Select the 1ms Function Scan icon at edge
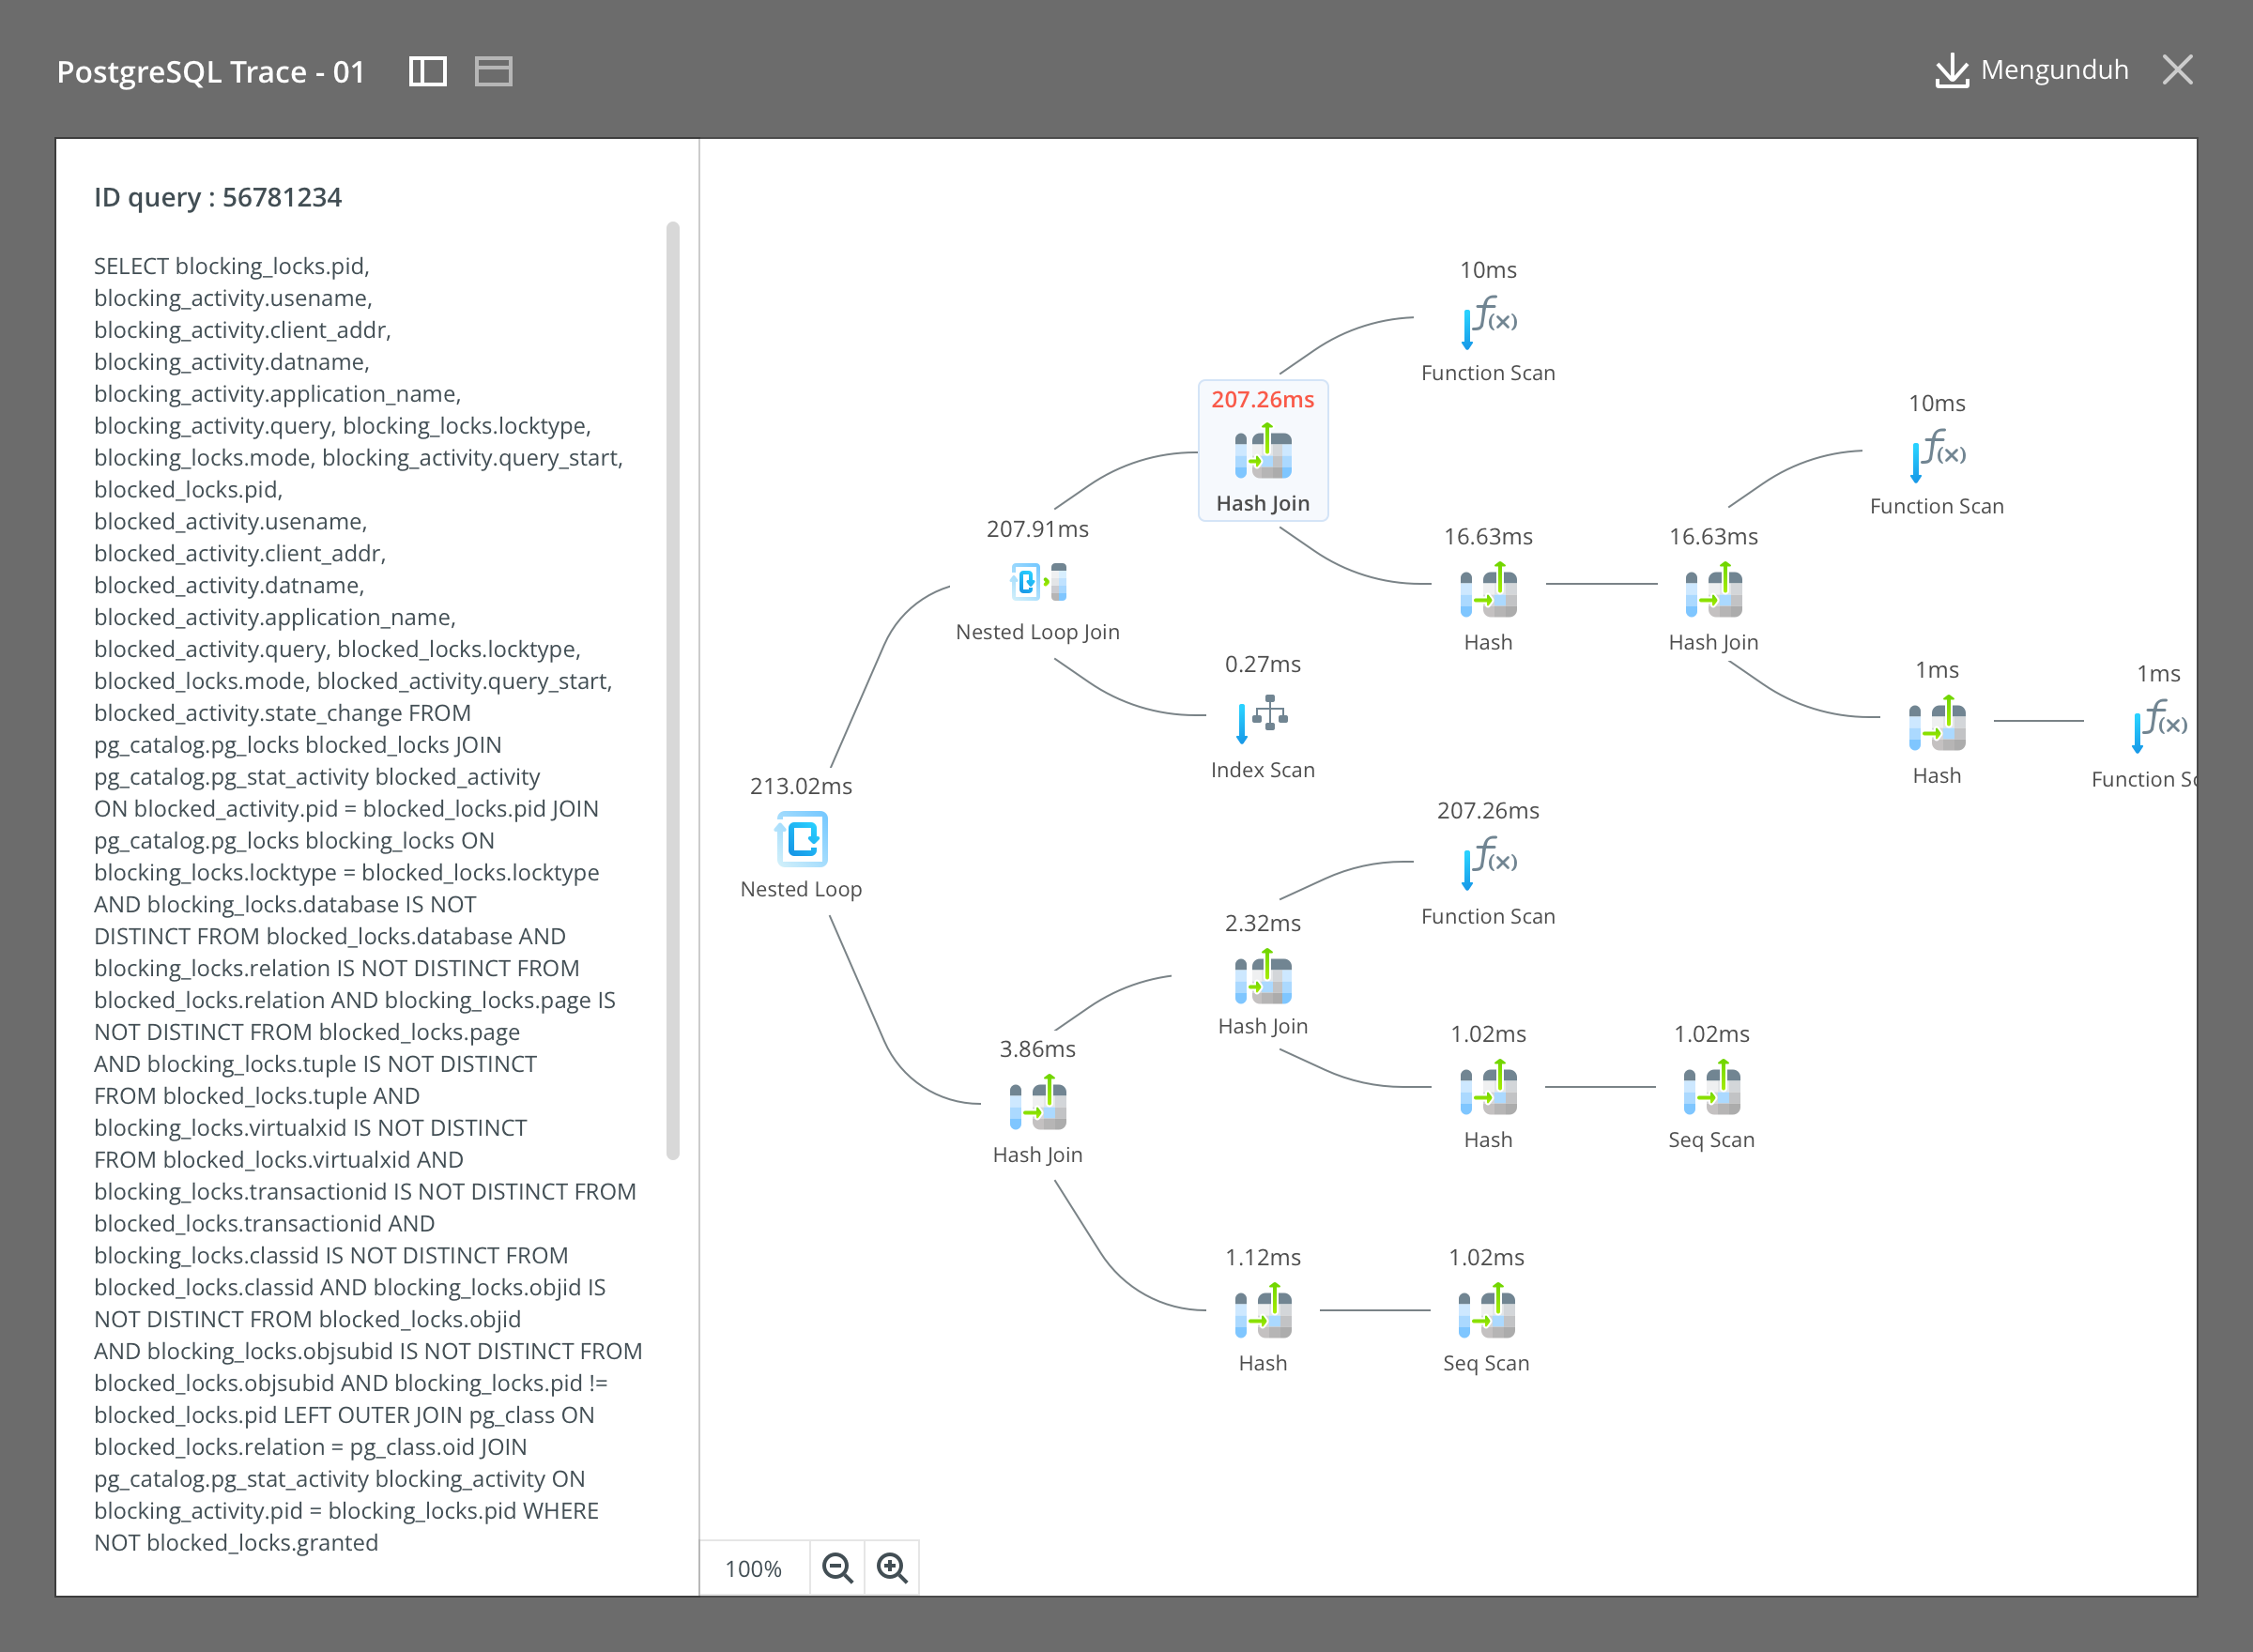The image size is (2253, 1652). click(x=2160, y=726)
